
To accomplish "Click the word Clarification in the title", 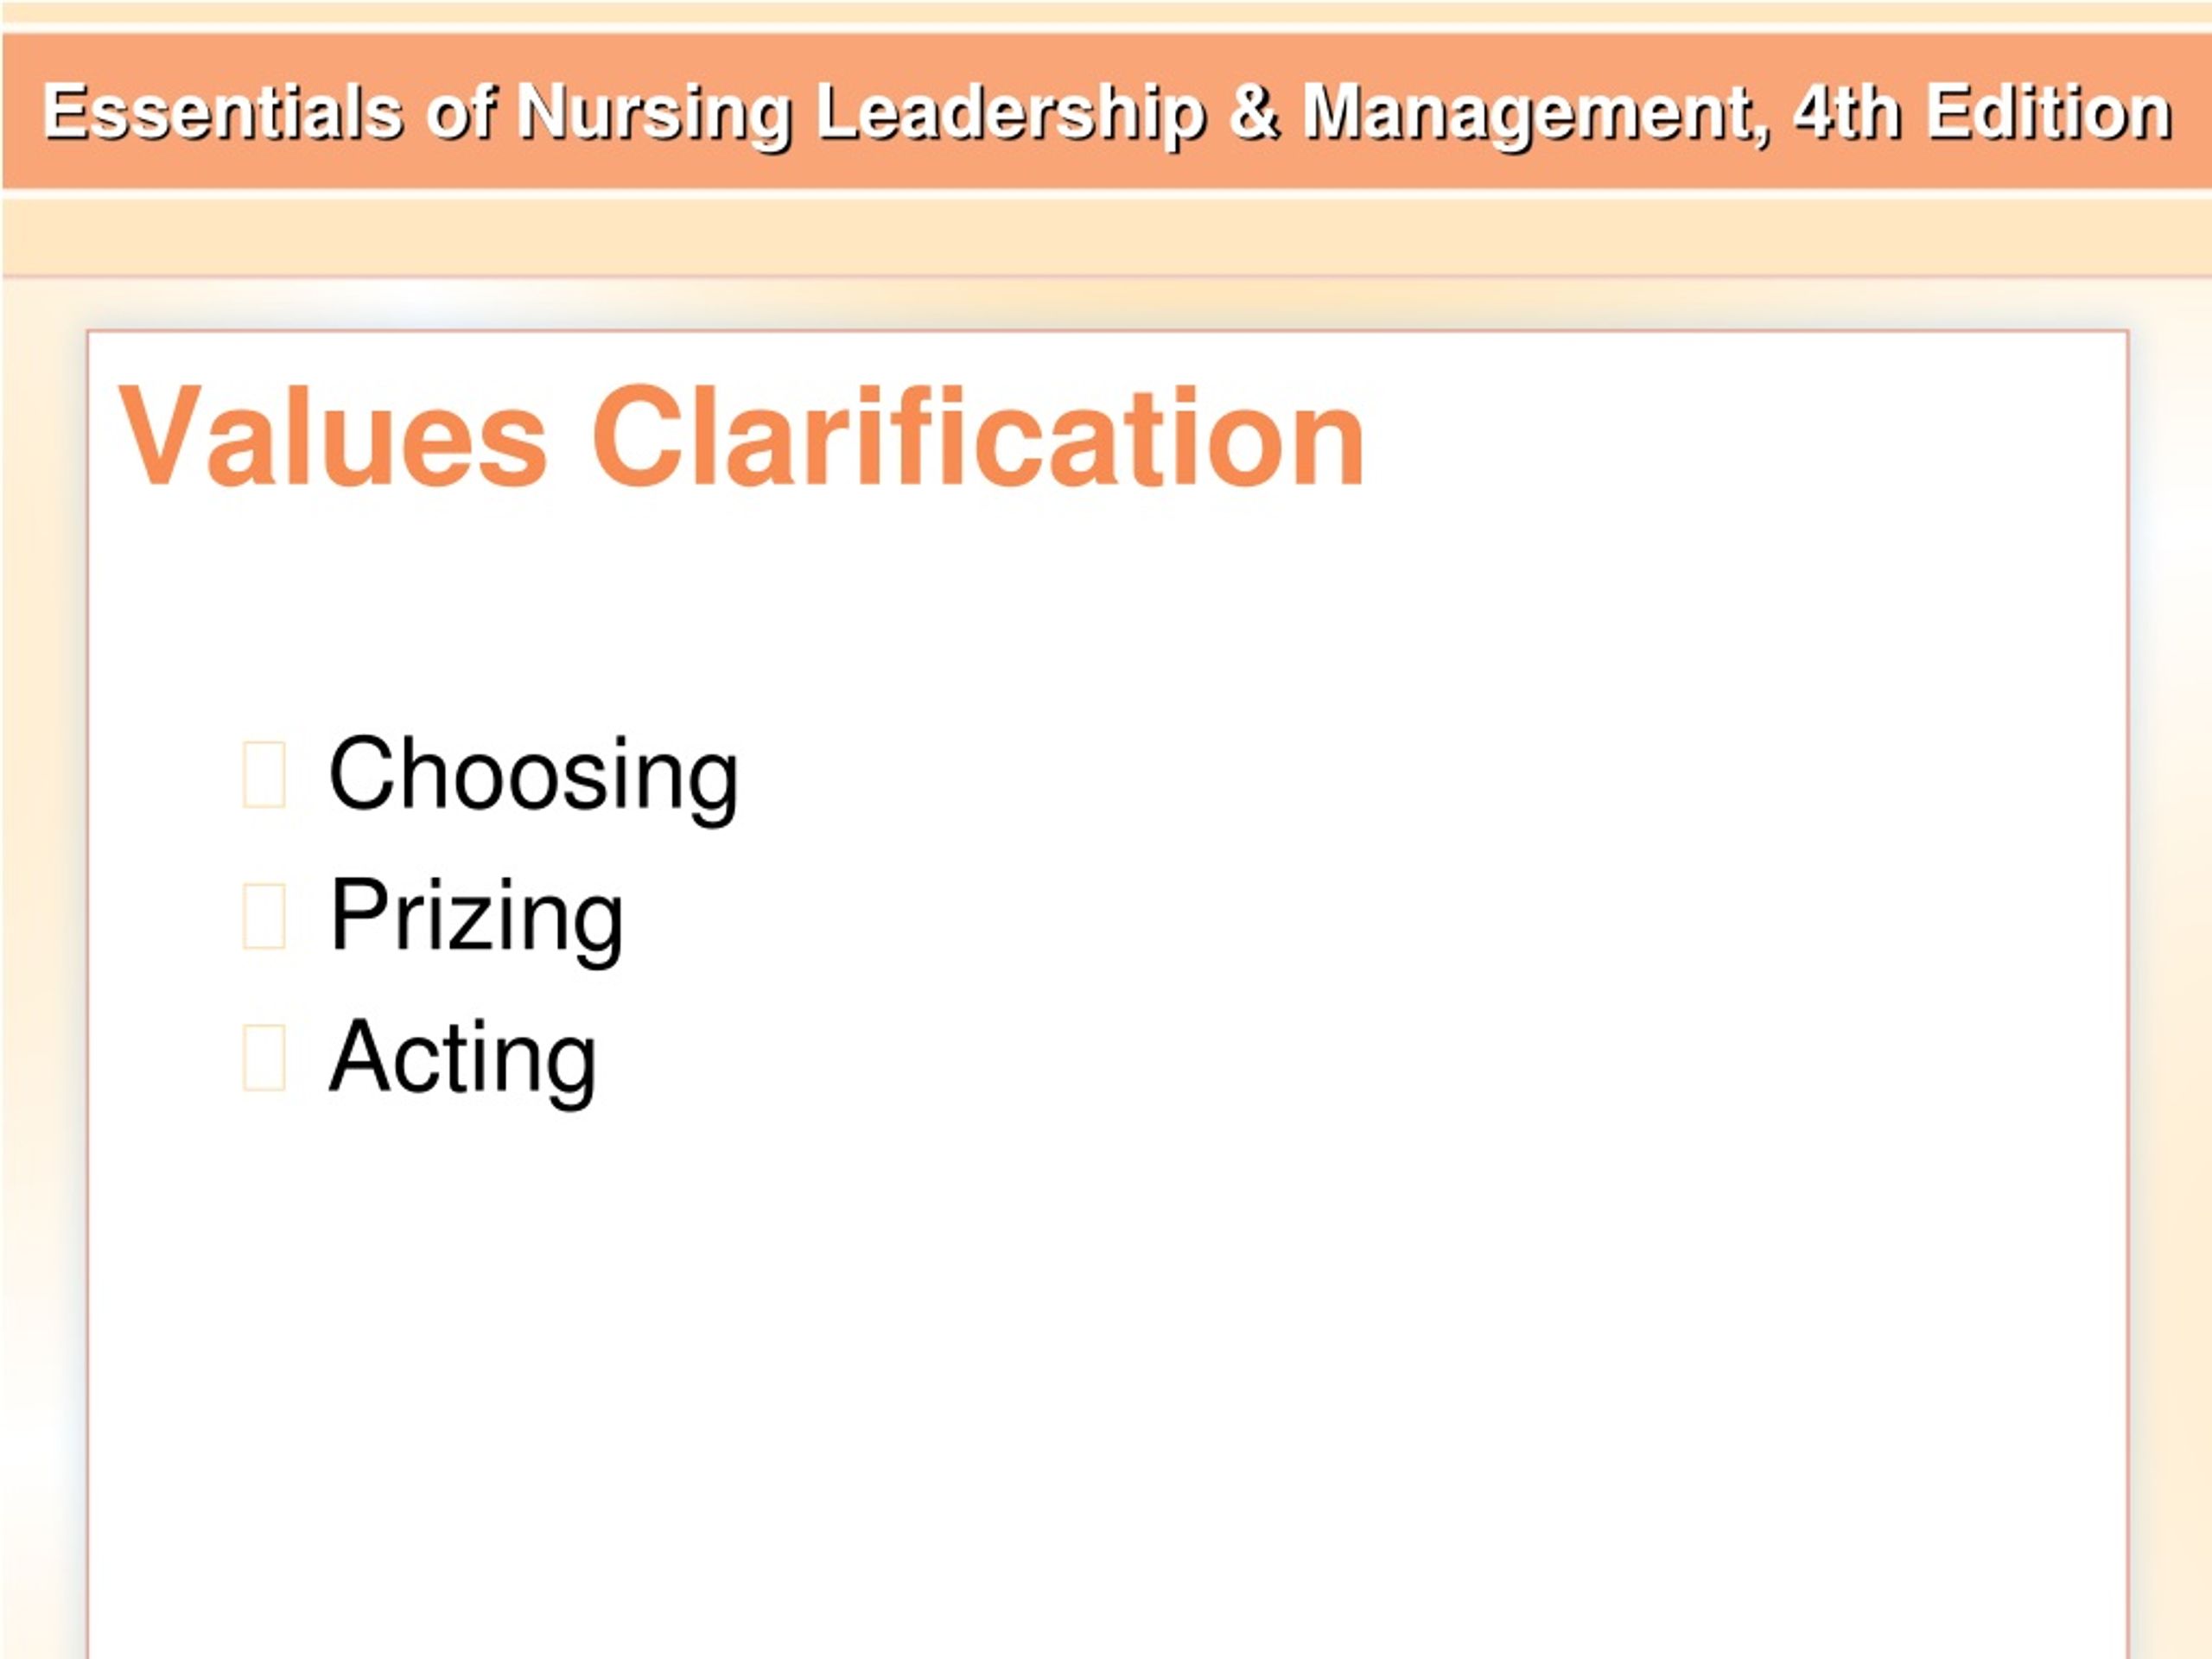I will point(978,437).
